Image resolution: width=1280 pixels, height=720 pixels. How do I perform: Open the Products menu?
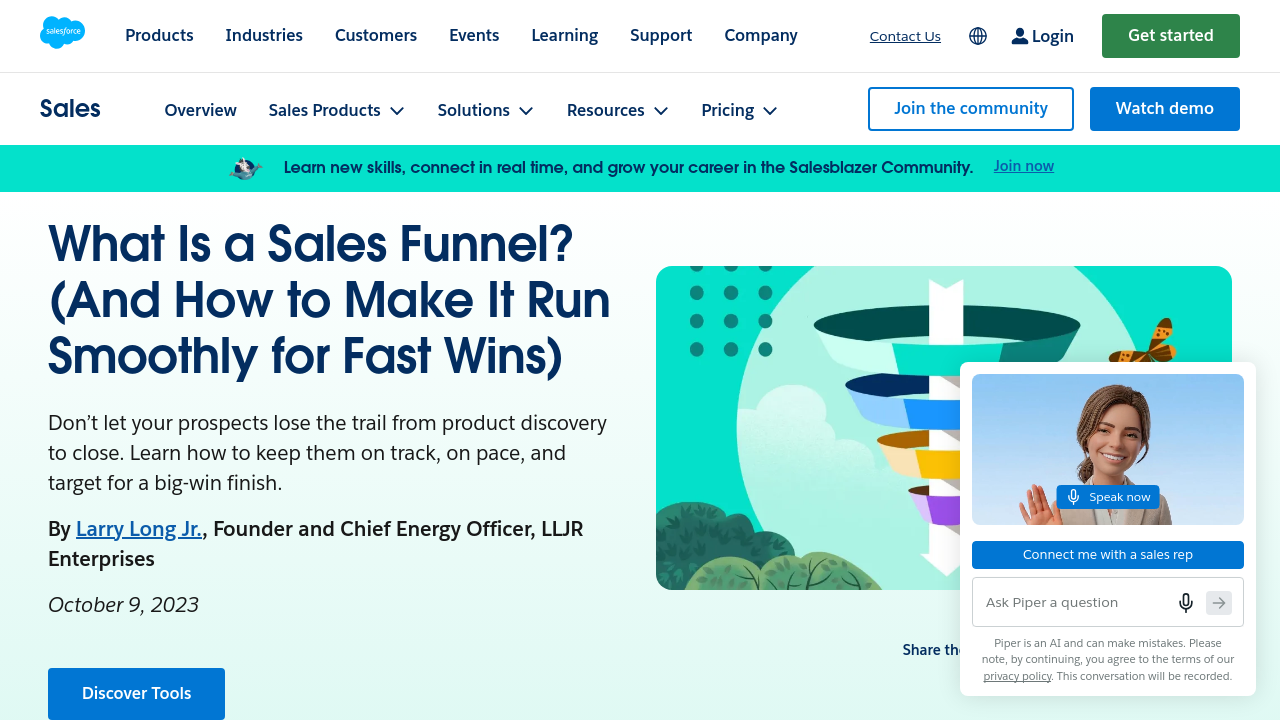[159, 35]
